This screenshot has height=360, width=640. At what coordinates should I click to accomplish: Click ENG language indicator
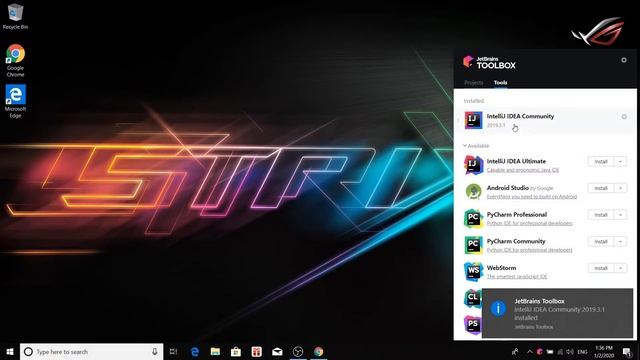(582, 351)
